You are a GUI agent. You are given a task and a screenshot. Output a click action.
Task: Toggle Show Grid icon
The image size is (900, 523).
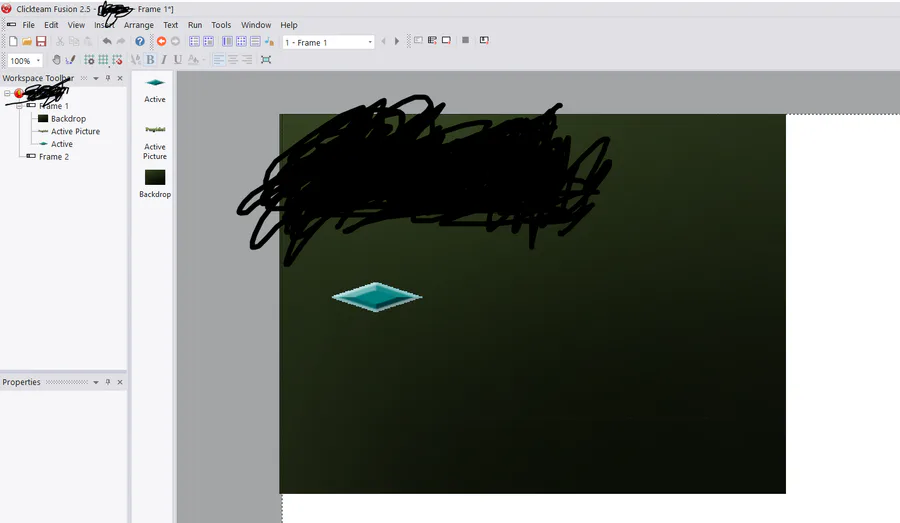pos(103,60)
